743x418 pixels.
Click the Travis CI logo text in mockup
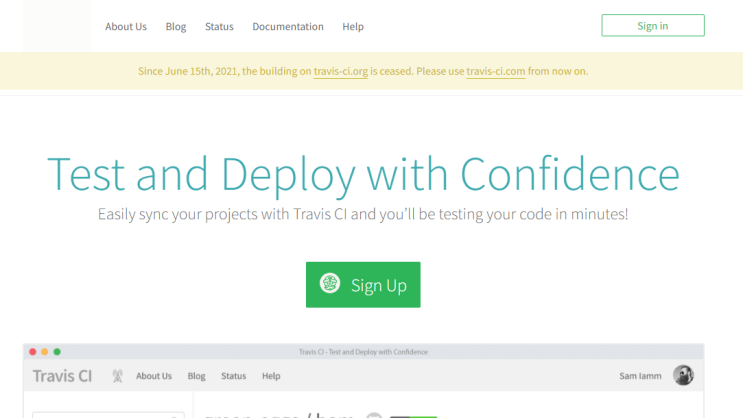coord(62,376)
